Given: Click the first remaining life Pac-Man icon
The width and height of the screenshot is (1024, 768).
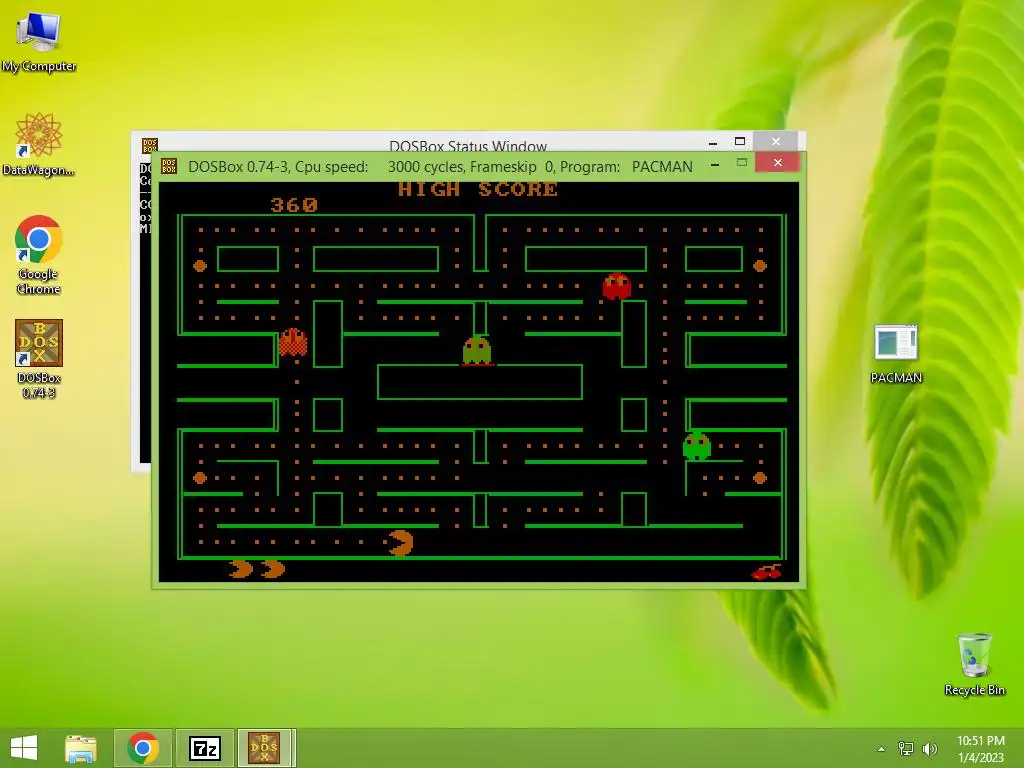Looking at the screenshot, I should coord(241,569).
